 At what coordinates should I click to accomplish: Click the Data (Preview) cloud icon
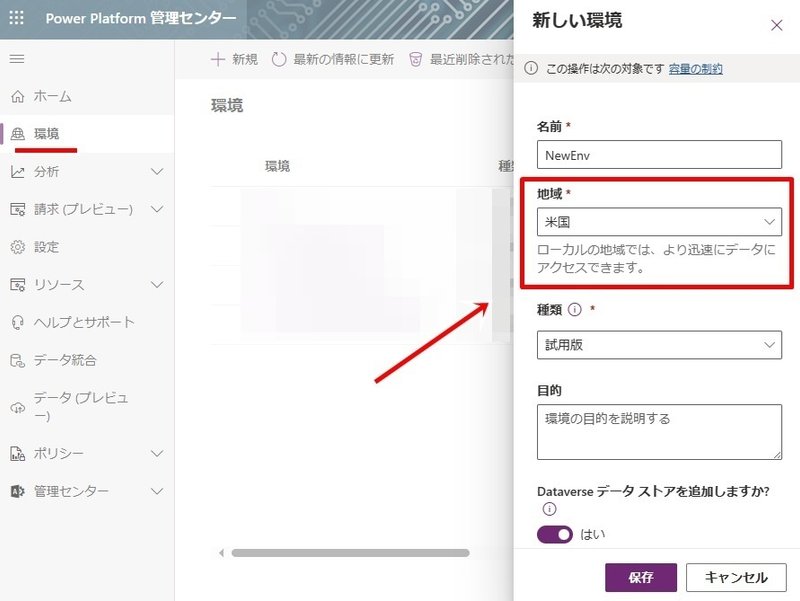click(17, 407)
